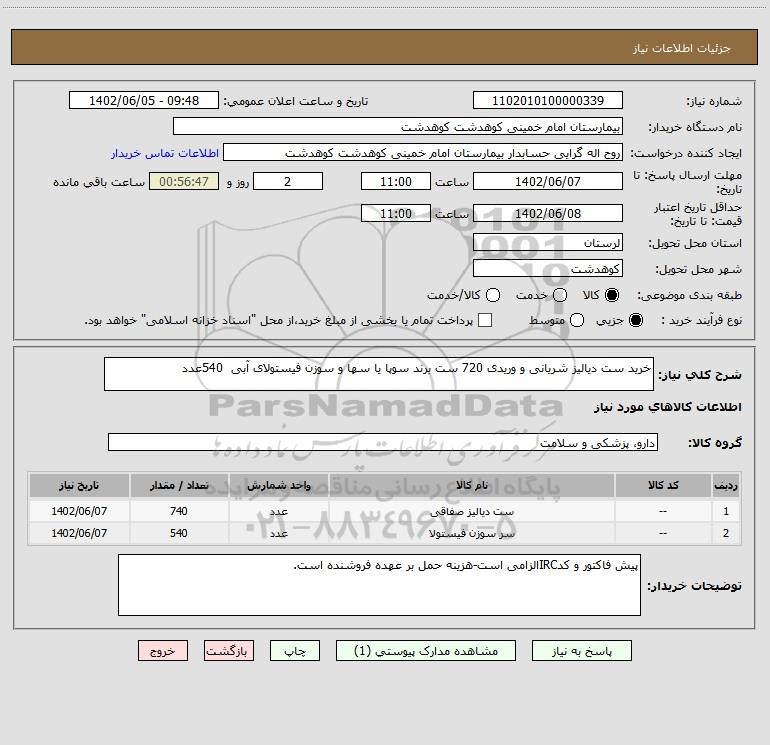
Task: Select the جزیی purchase type radio
Action: tap(635, 320)
